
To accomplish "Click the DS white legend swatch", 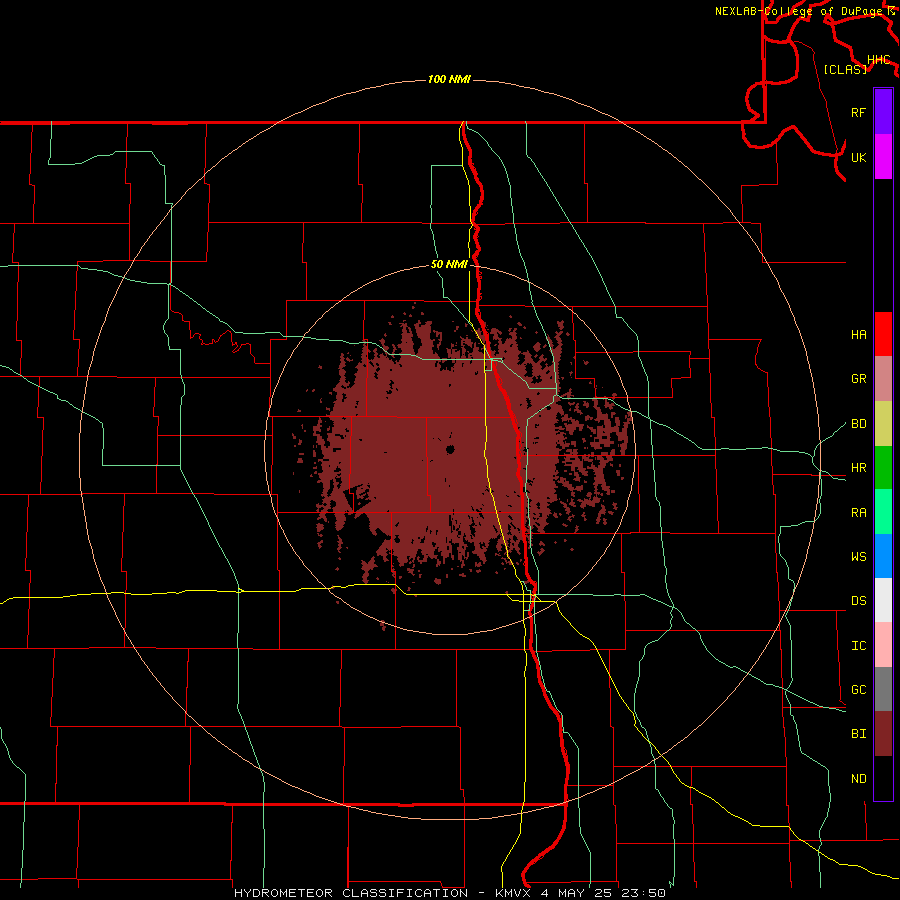I will [x=883, y=600].
